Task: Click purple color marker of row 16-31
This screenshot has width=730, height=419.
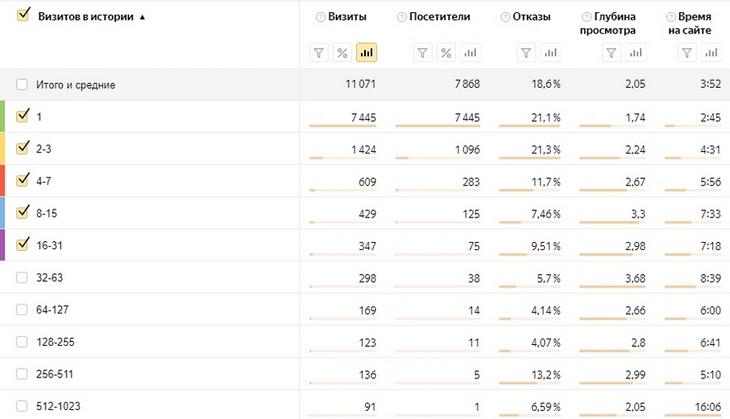Action: (3, 245)
